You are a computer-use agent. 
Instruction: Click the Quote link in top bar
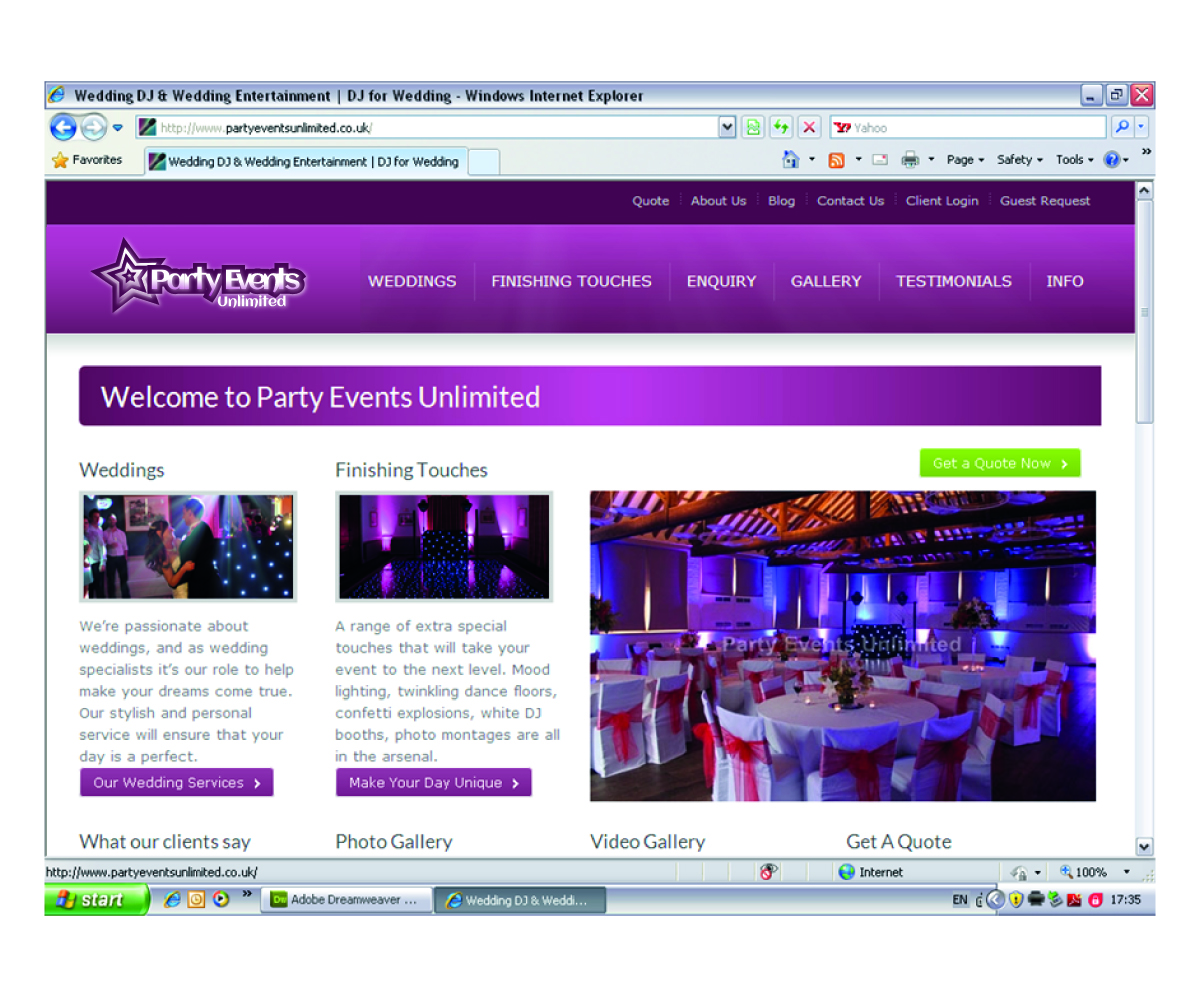[650, 201]
